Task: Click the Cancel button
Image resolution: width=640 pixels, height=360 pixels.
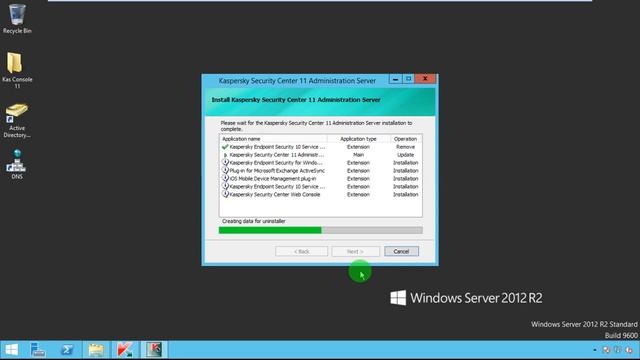Action: point(401,251)
